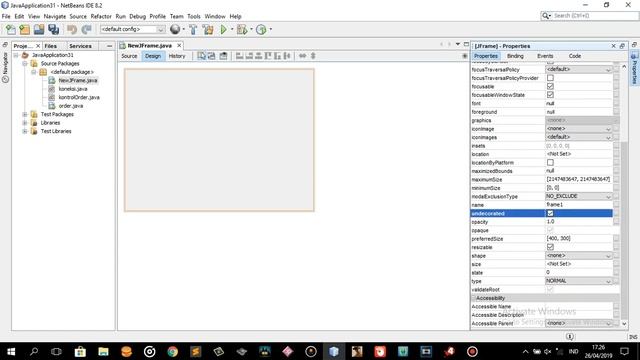Toggle the focusable checkbox
The width and height of the screenshot is (640, 360).
(550, 86)
